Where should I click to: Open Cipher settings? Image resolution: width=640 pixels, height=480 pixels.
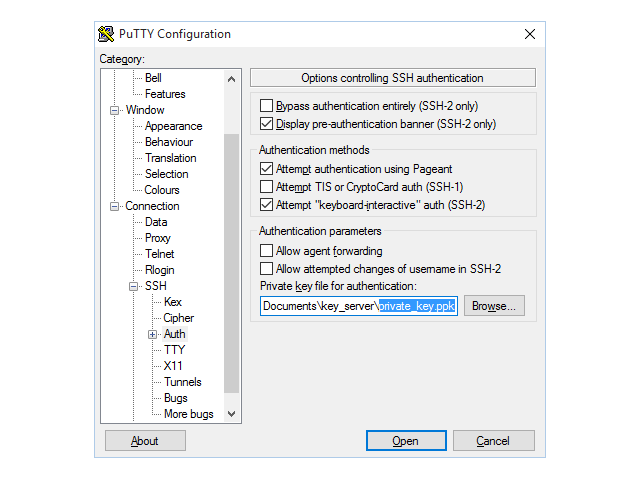pos(179,318)
